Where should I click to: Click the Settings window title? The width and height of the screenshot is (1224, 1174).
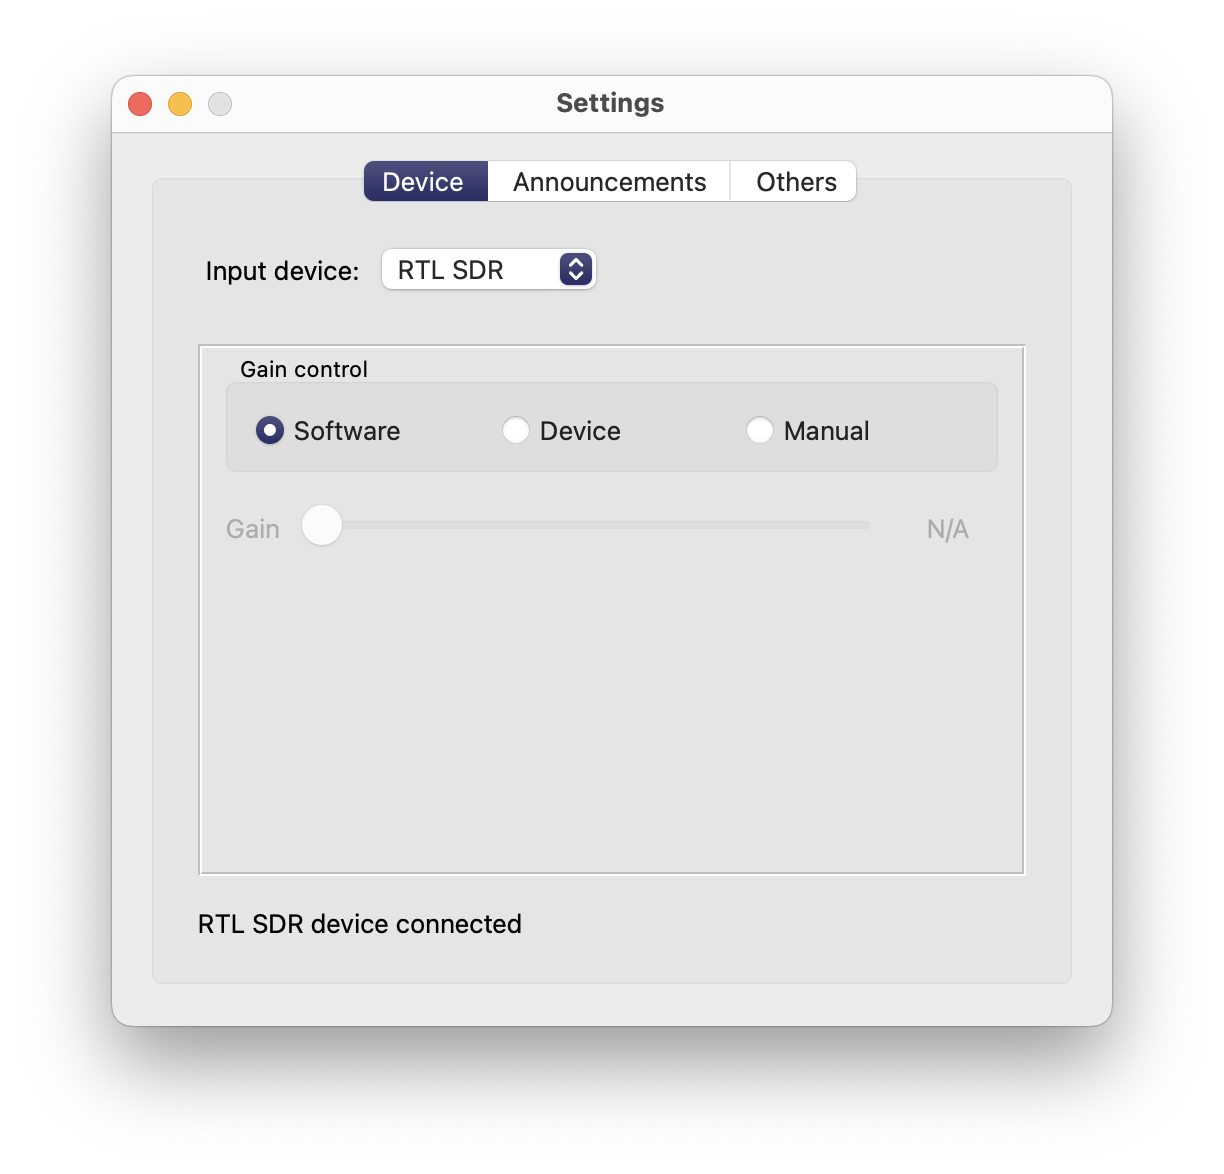point(610,103)
